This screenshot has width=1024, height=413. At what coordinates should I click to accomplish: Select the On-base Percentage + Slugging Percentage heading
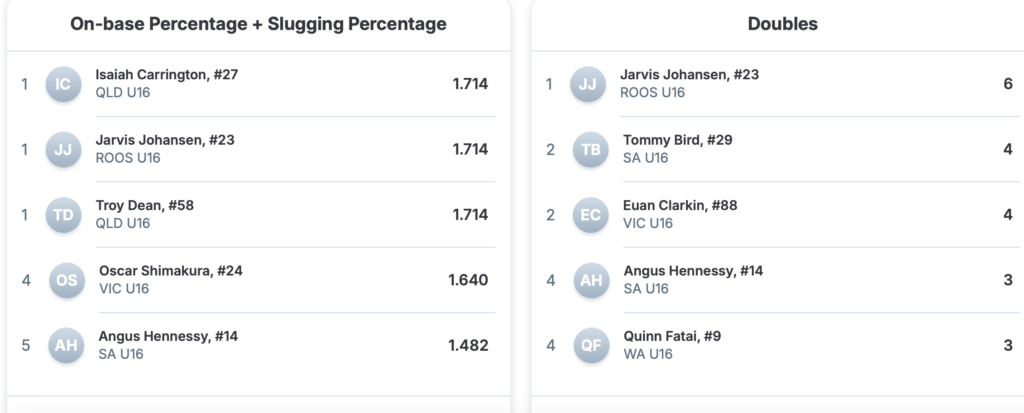258,24
